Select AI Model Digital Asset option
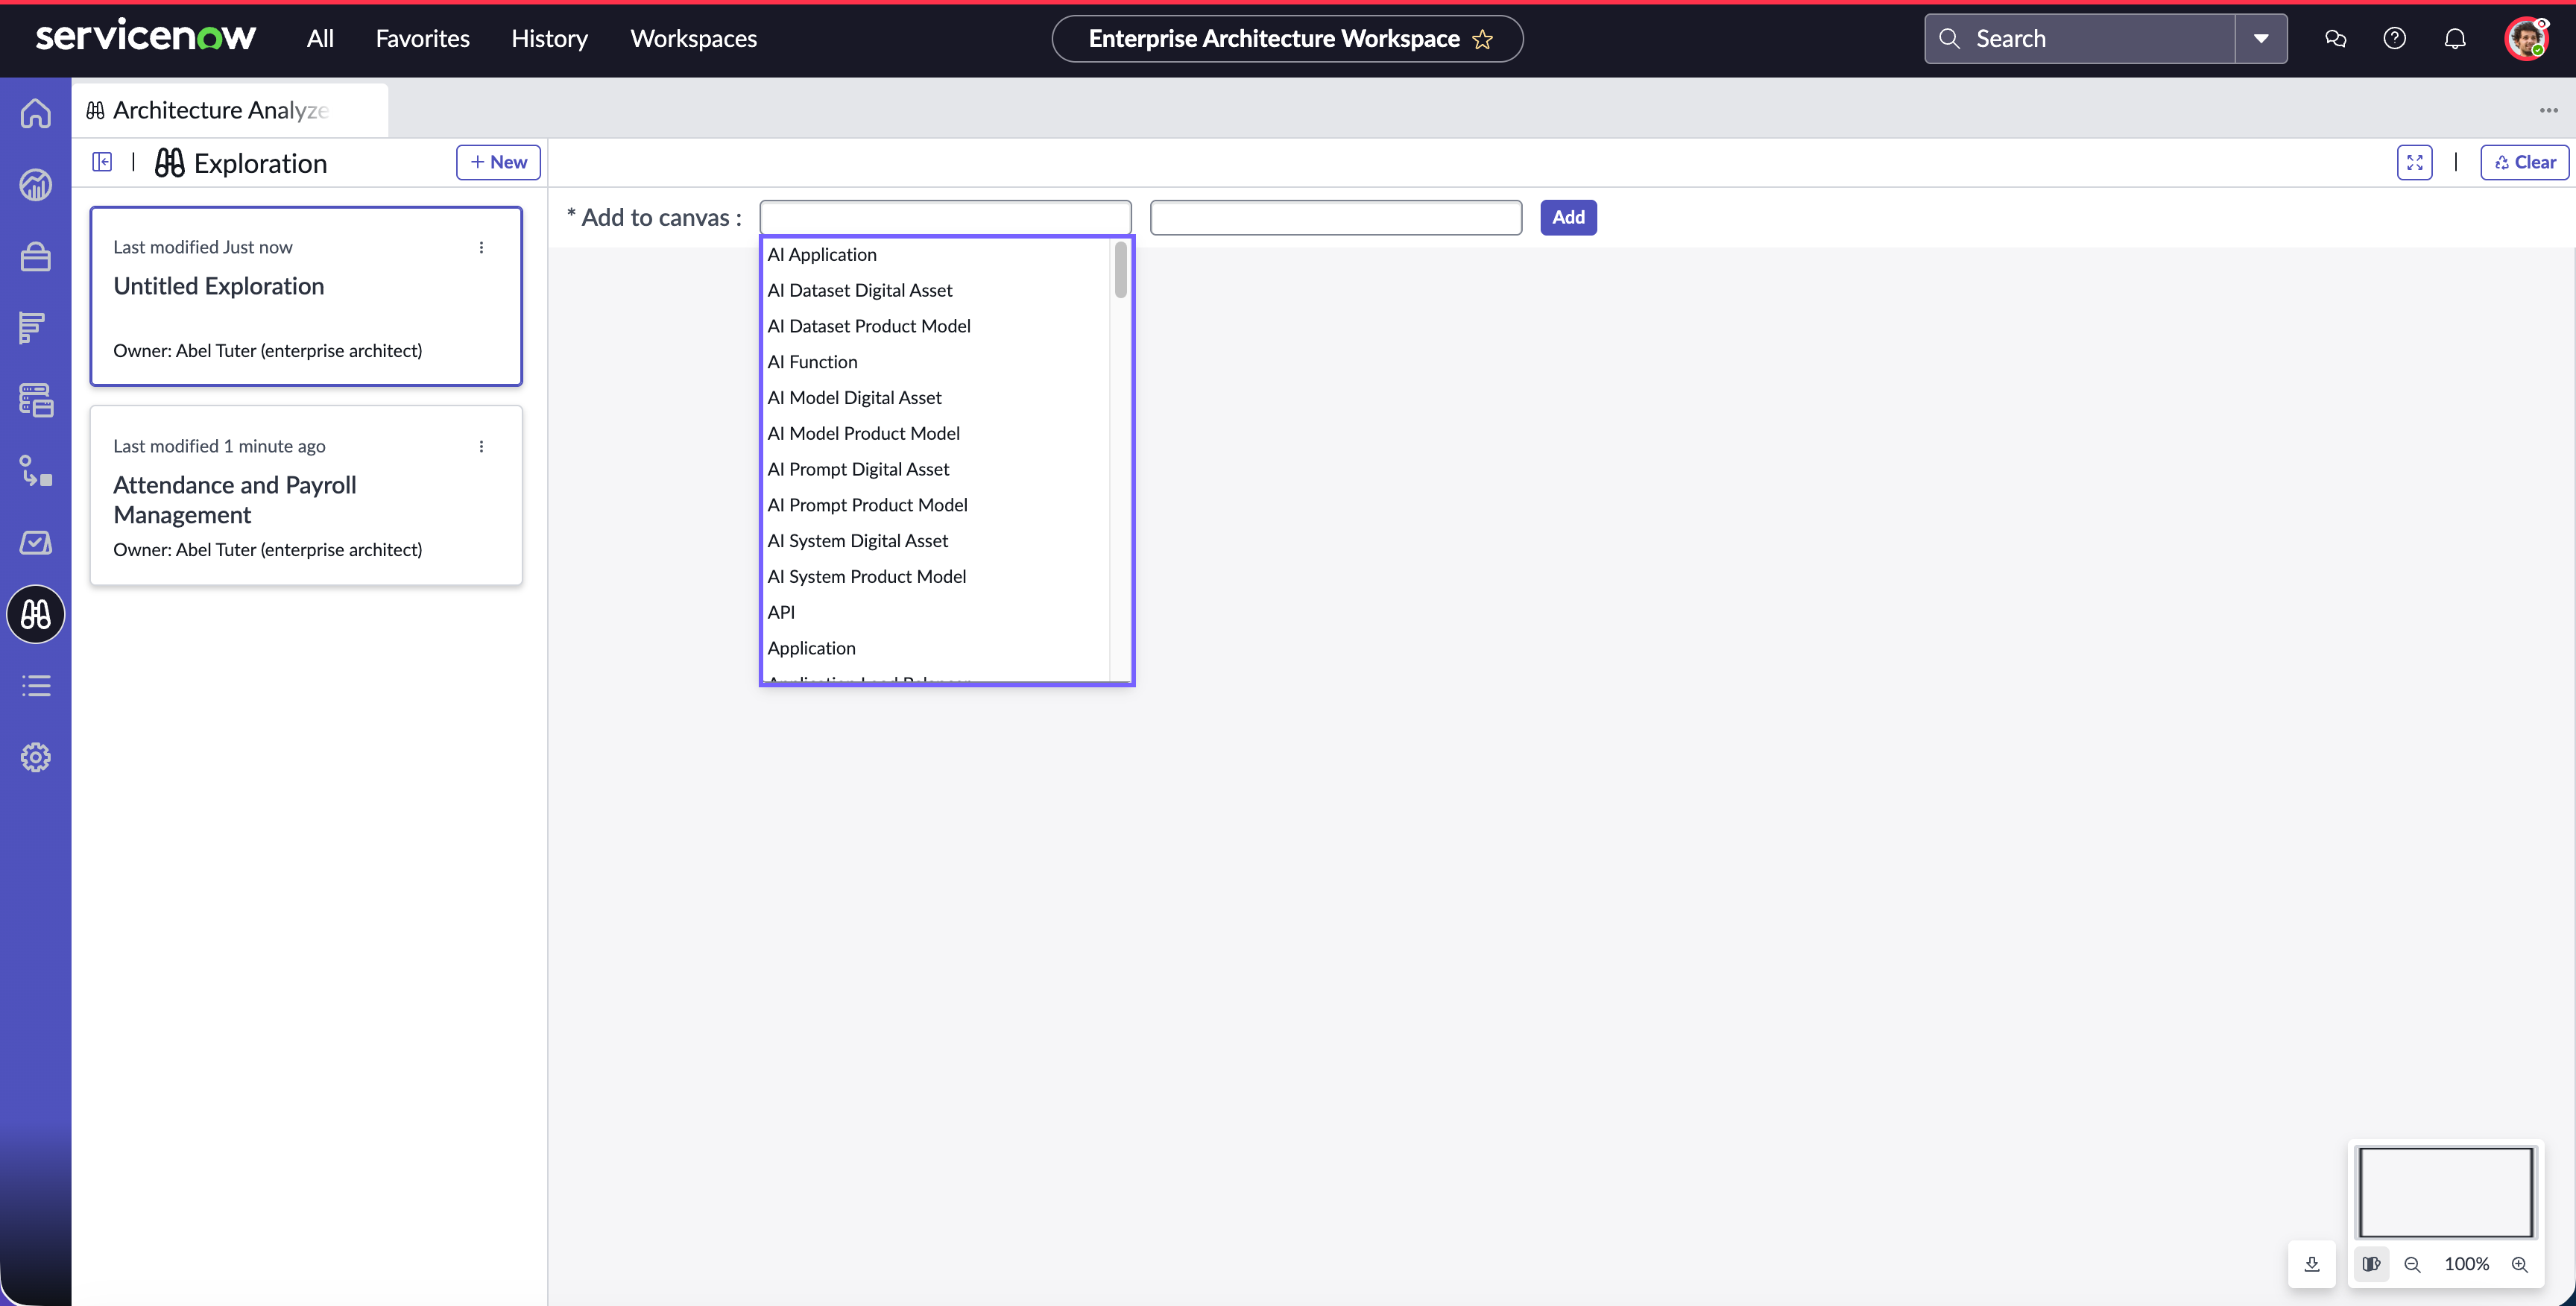This screenshot has width=2576, height=1306. pyautogui.click(x=937, y=398)
